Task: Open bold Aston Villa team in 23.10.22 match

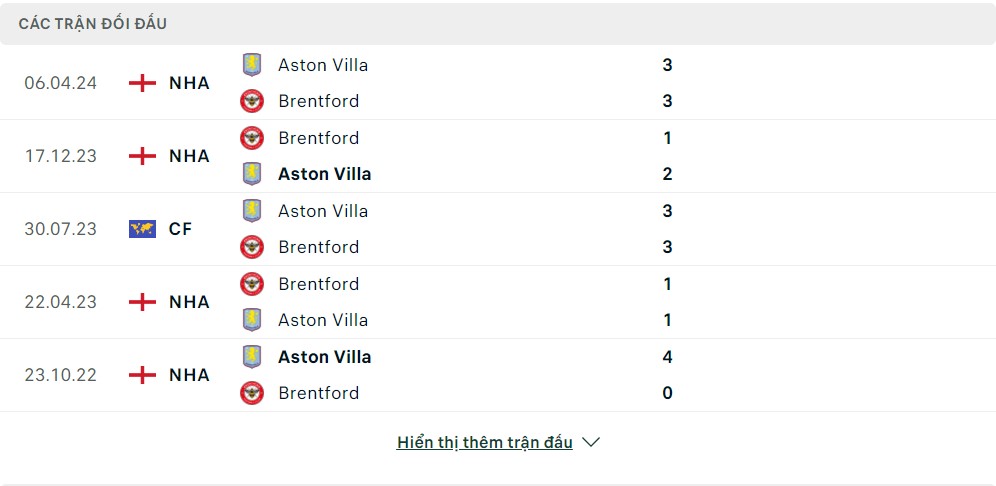Action: pyautogui.click(x=324, y=357)
